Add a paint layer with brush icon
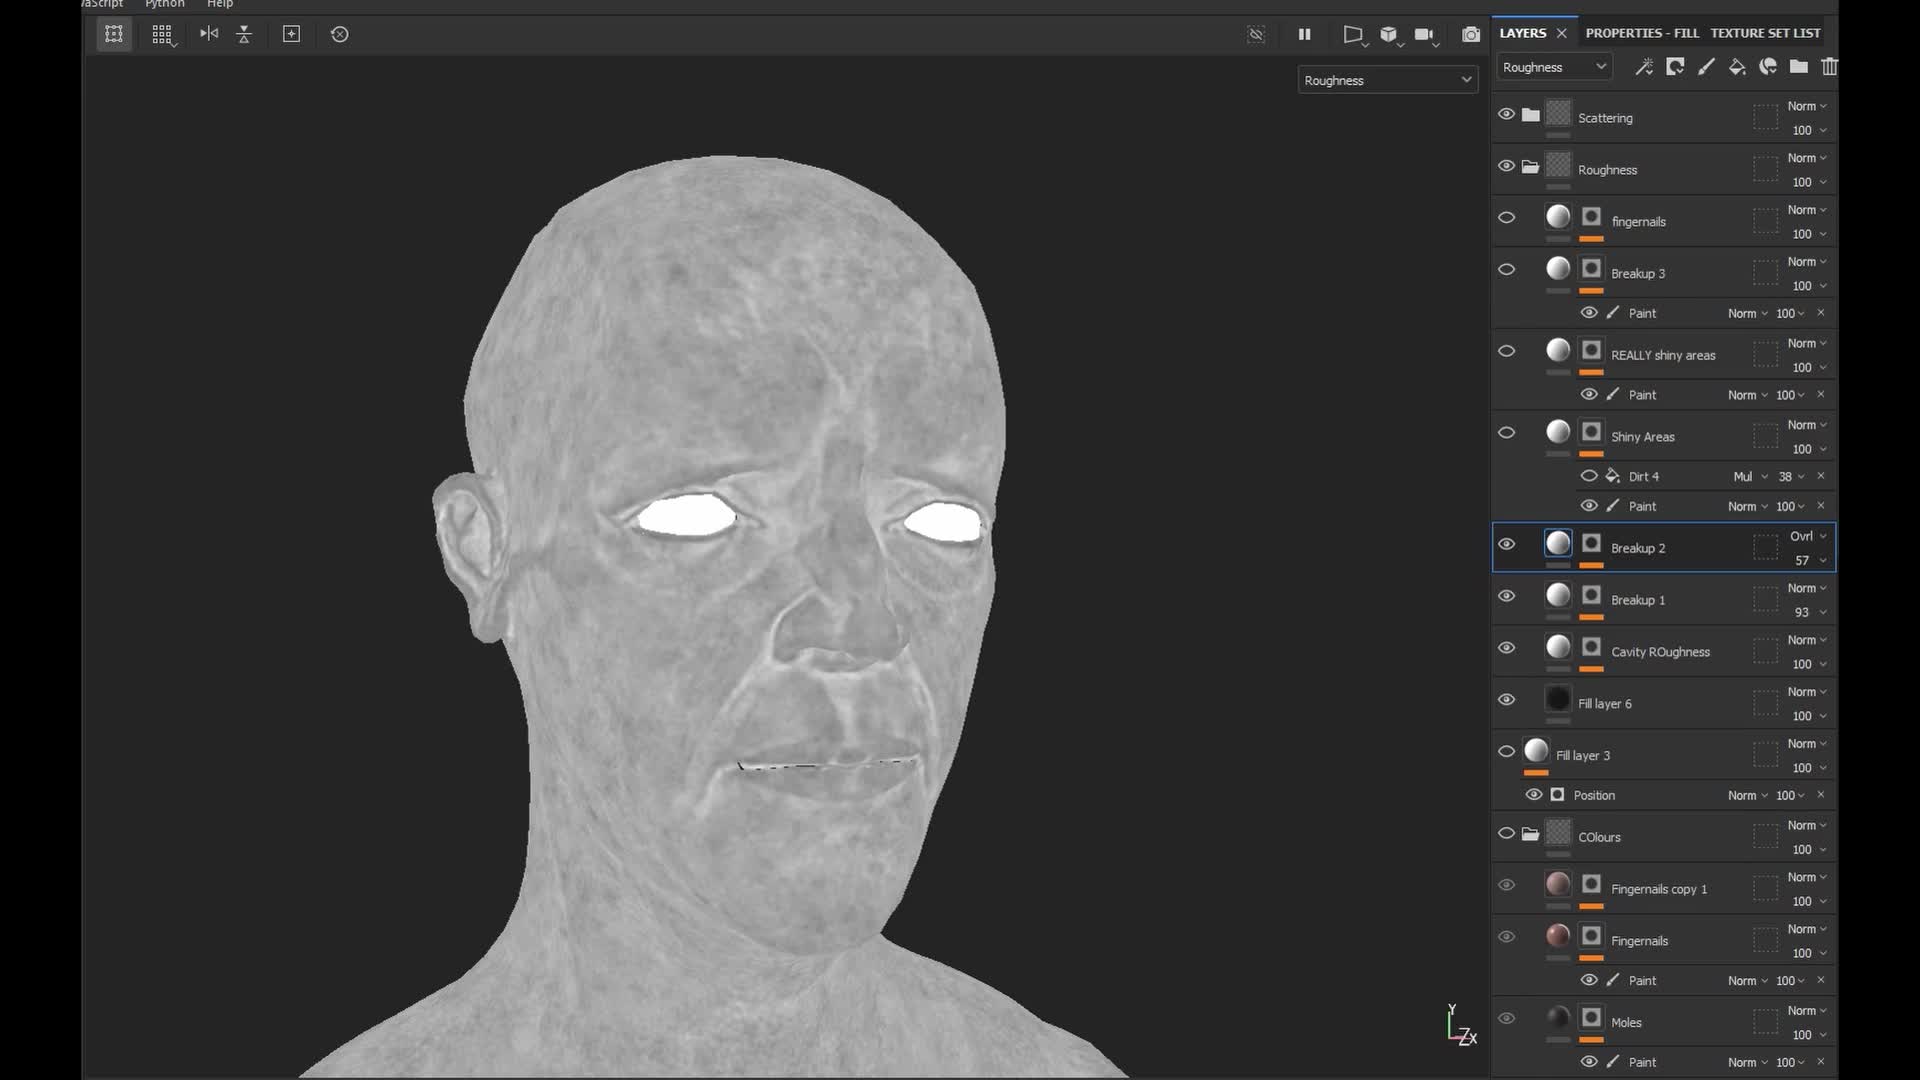The image size is (1920, 1080). coord(1706,67)
